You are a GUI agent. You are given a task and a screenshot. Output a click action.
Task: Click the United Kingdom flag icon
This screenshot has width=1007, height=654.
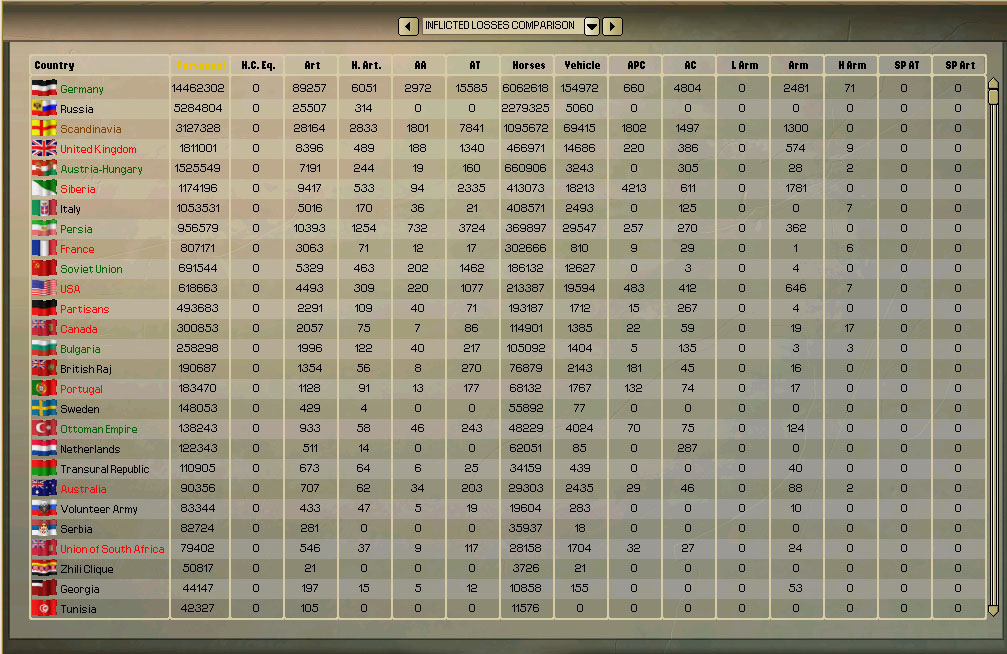[x=44, y=148]
